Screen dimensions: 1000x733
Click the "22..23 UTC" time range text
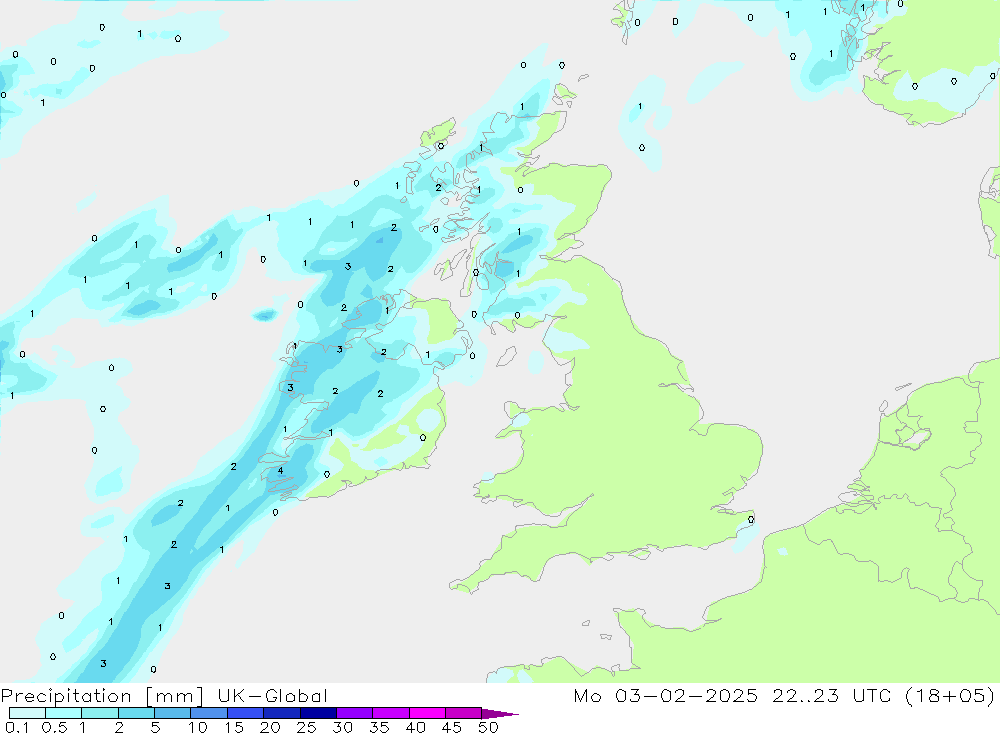coord(831,696)
